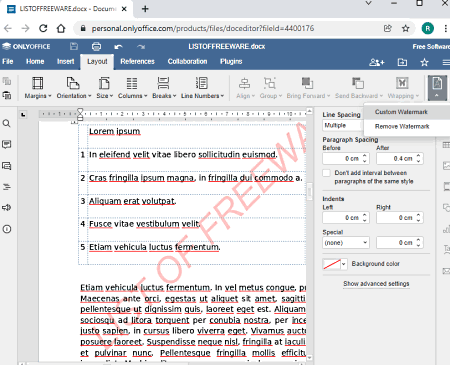Choose Remove Watermark
This screenshot has width=450, height=365.
pos(402,127)
